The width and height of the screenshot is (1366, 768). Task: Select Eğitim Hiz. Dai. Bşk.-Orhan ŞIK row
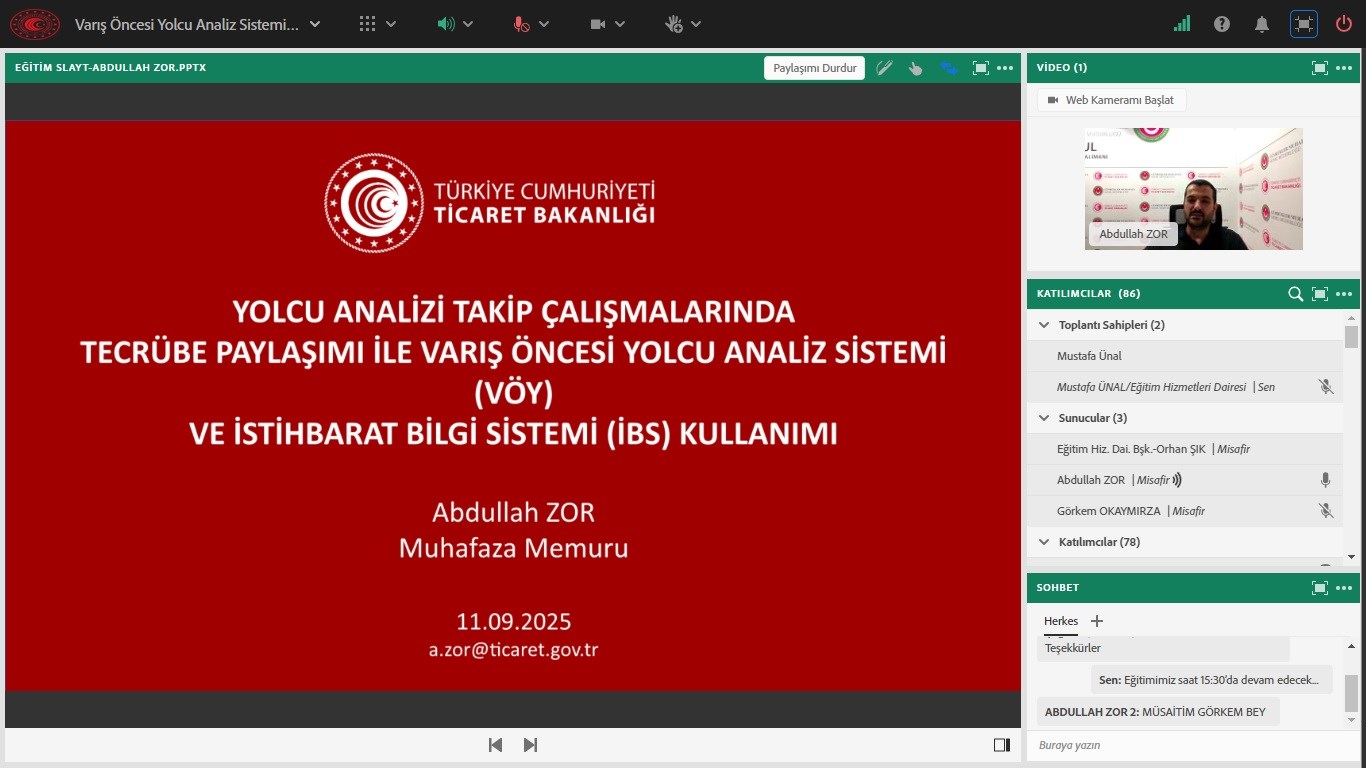[x=1185, y=449]
